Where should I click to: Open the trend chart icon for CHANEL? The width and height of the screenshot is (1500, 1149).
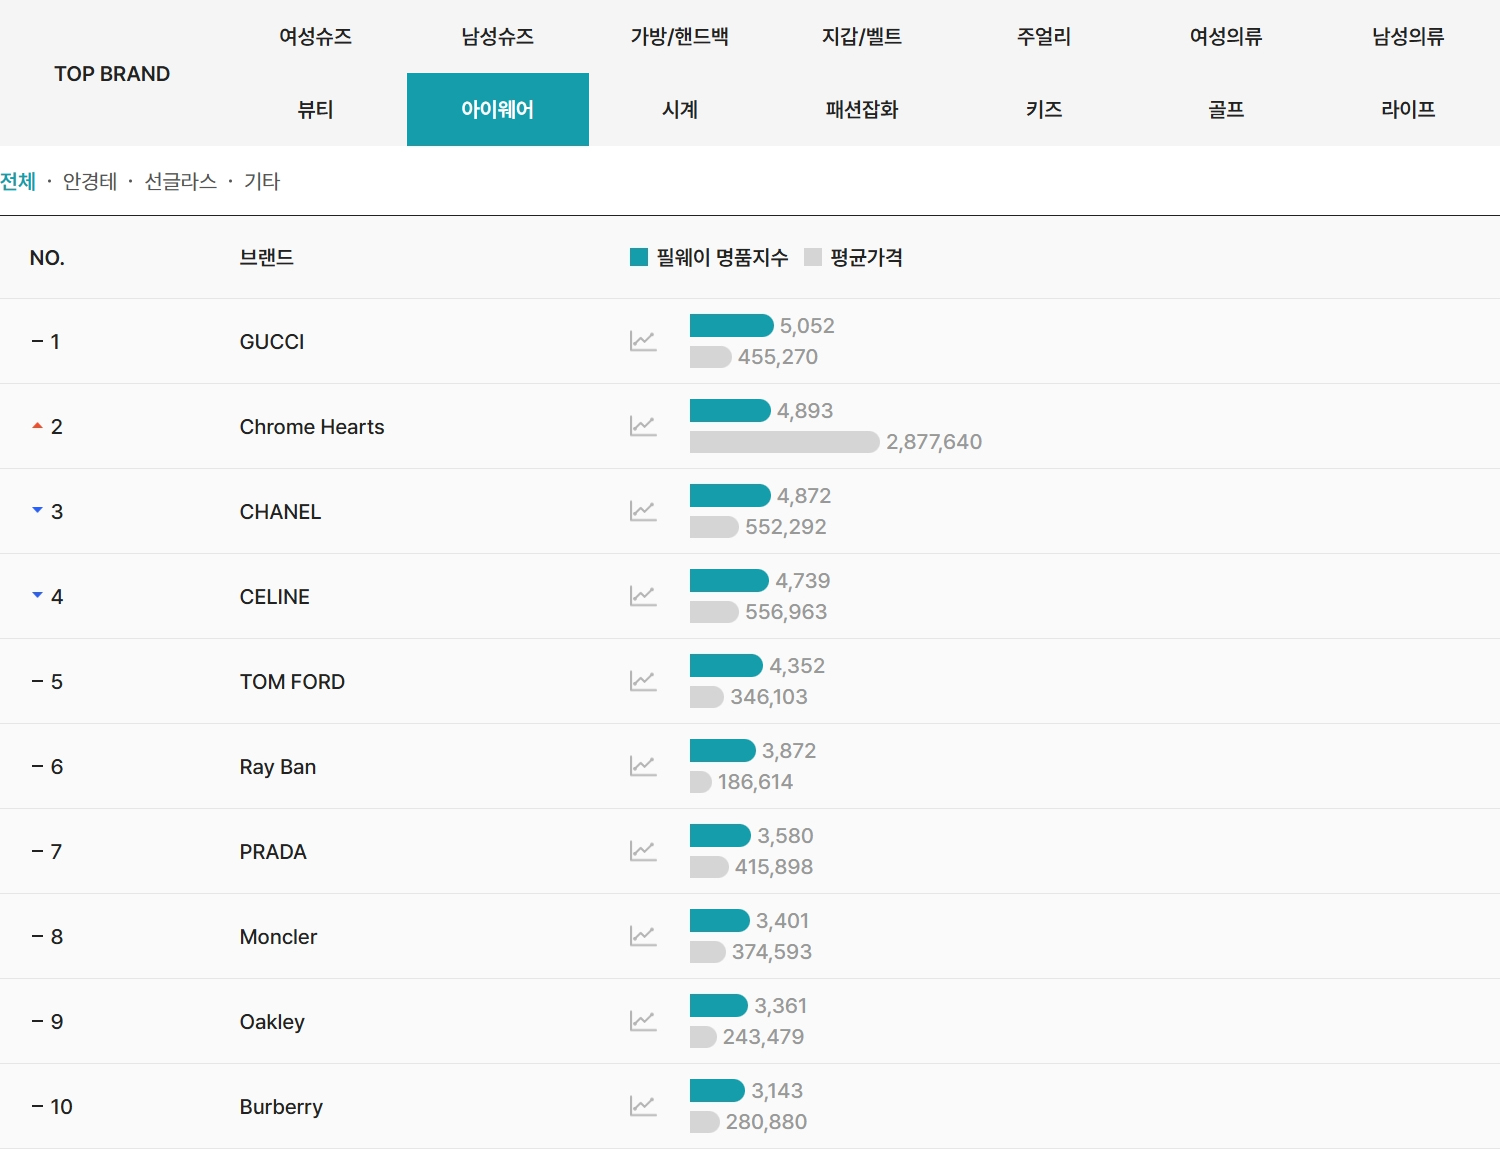[643, 511]
